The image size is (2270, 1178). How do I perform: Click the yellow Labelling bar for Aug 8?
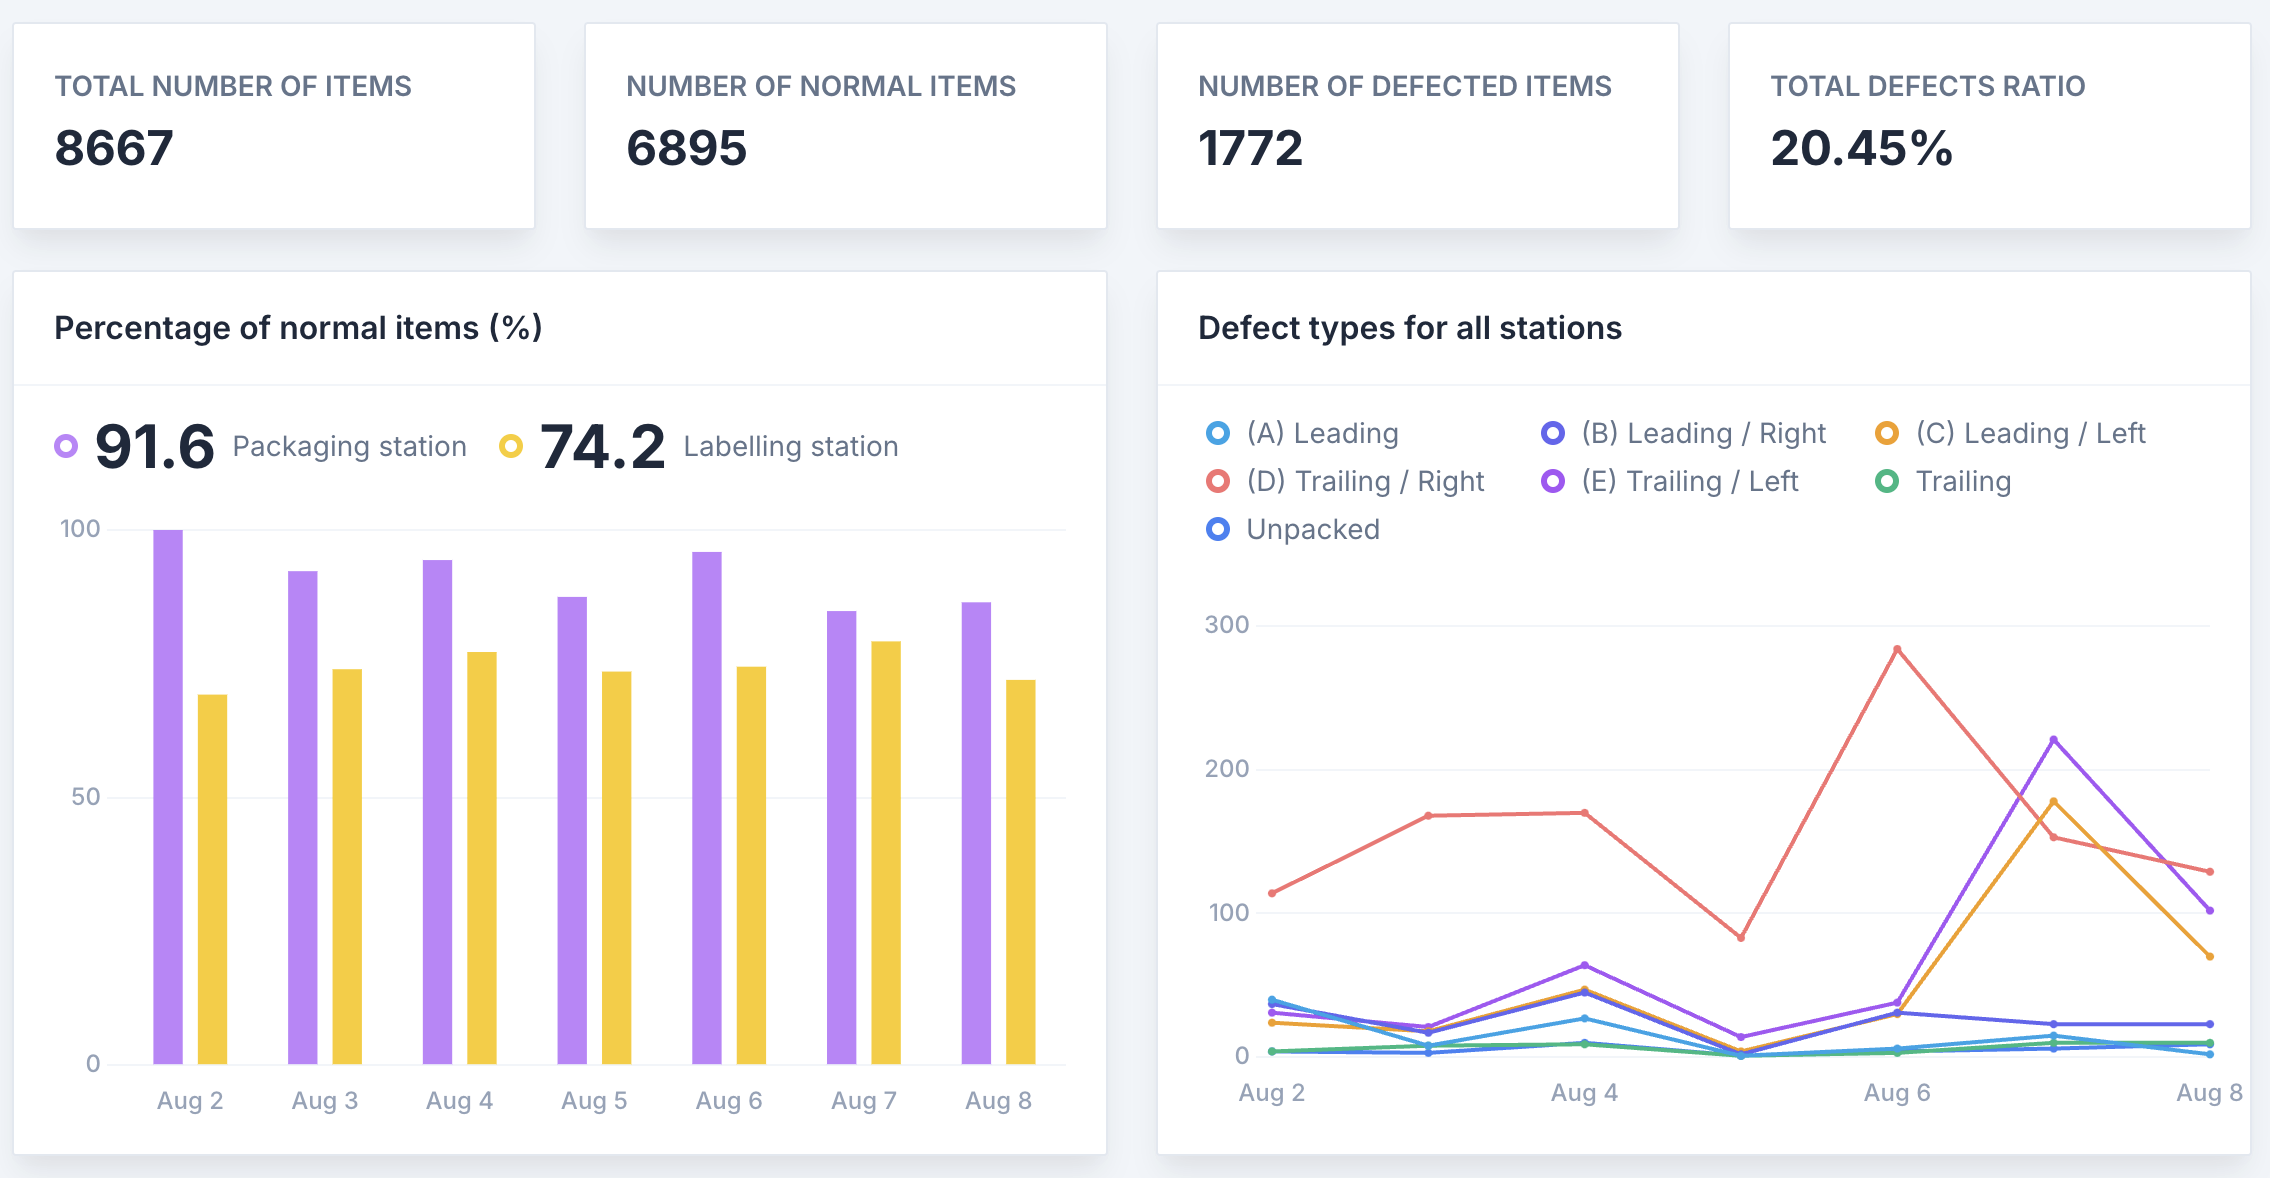coord(1021,872)
